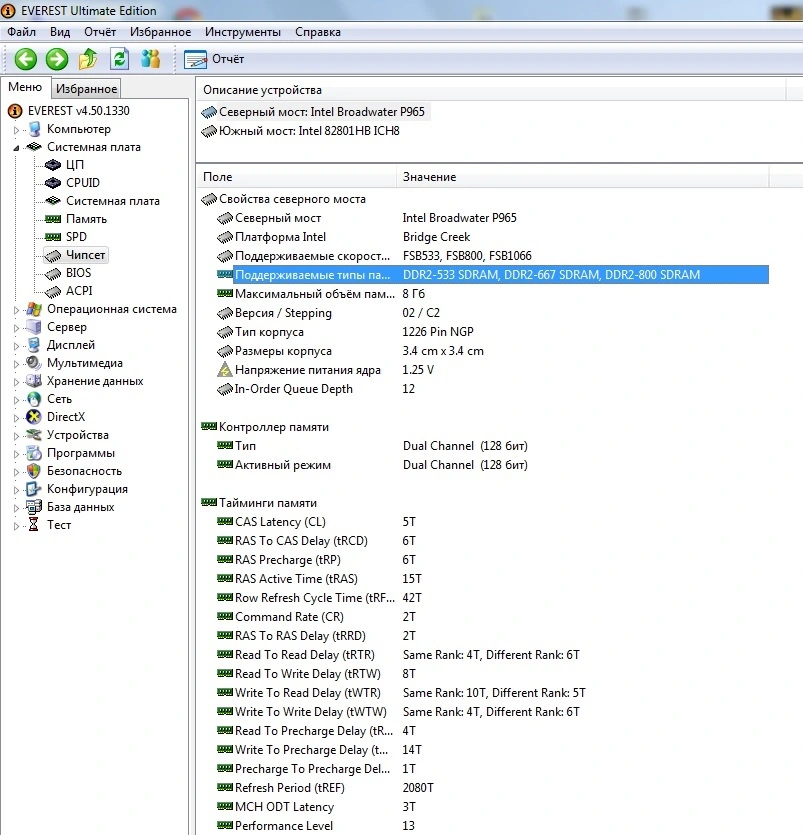Image resolution: width=803 pixels, height=835 pixels.
Task: Expand the Компьютер tree node
Action: coord(17,129)
